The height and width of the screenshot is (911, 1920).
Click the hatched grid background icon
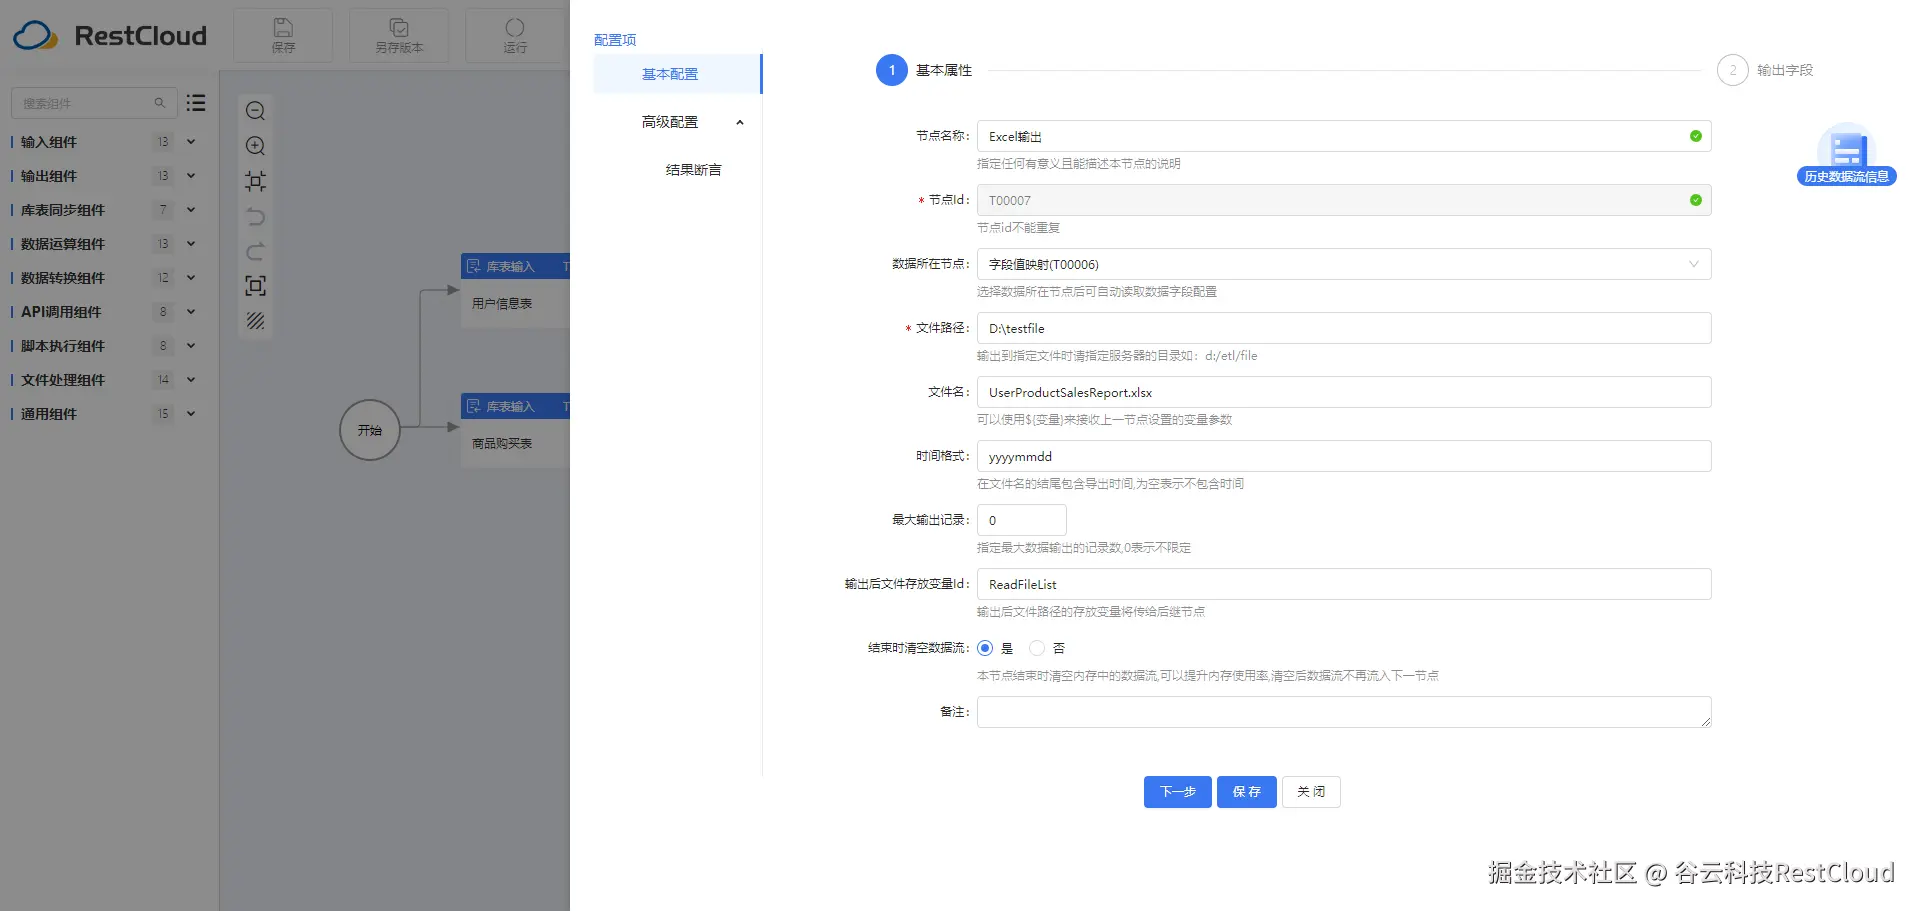tap(256, 321)
